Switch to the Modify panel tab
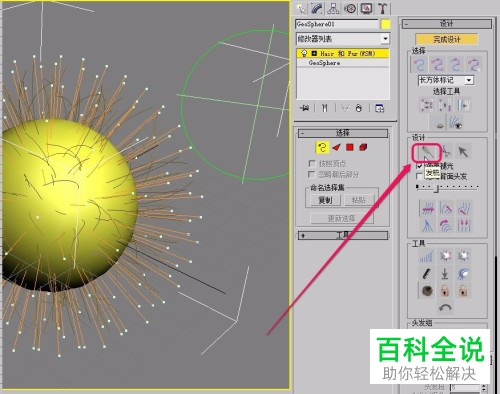Viewport: 500px width, 394px height. coord(317,8)
